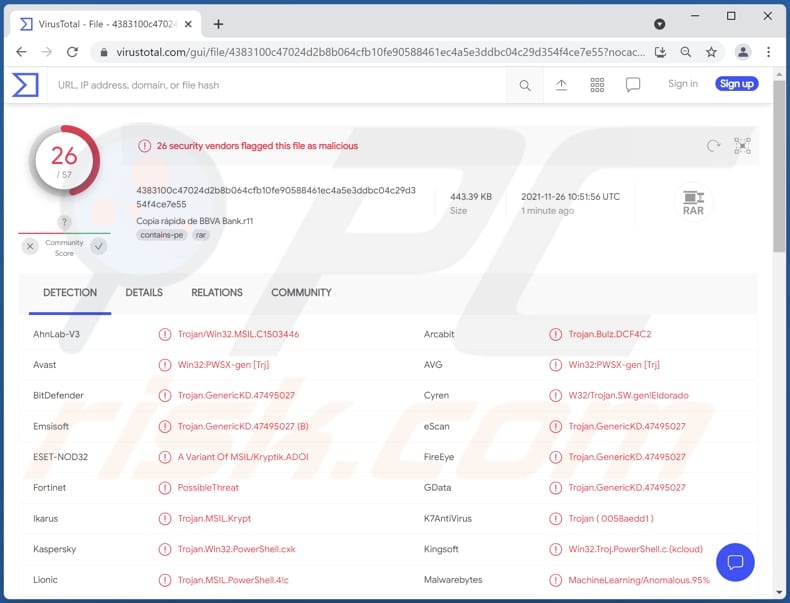The image size is (790, 603).
Task: Click Fortinet PossibleThreat result
Action: (208, 488)
